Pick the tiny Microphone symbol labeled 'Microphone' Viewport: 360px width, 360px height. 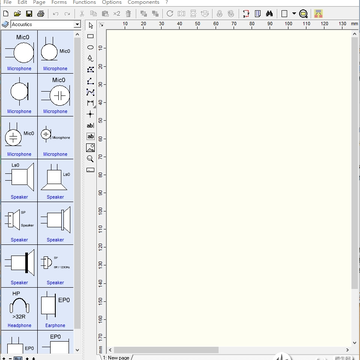tap(55, 138)
